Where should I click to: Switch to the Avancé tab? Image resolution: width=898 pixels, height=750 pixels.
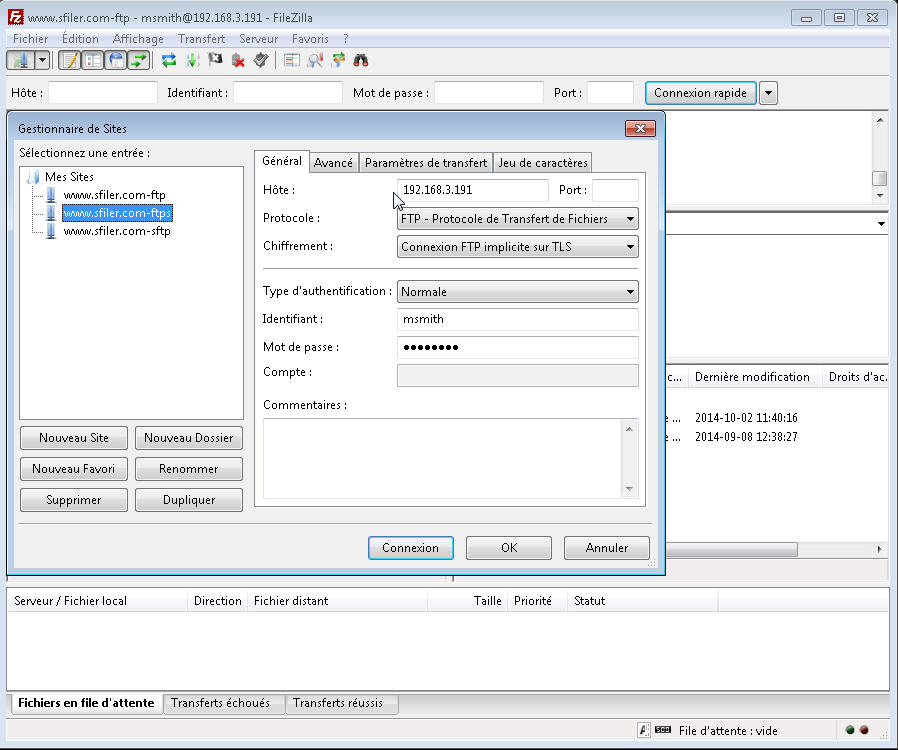333,163
